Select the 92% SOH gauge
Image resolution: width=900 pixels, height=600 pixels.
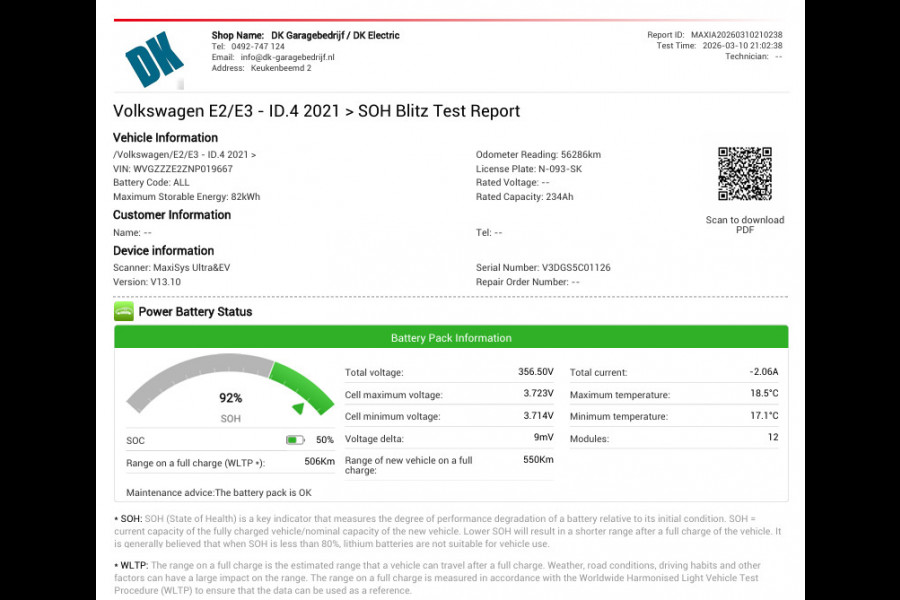pos(228,394)
